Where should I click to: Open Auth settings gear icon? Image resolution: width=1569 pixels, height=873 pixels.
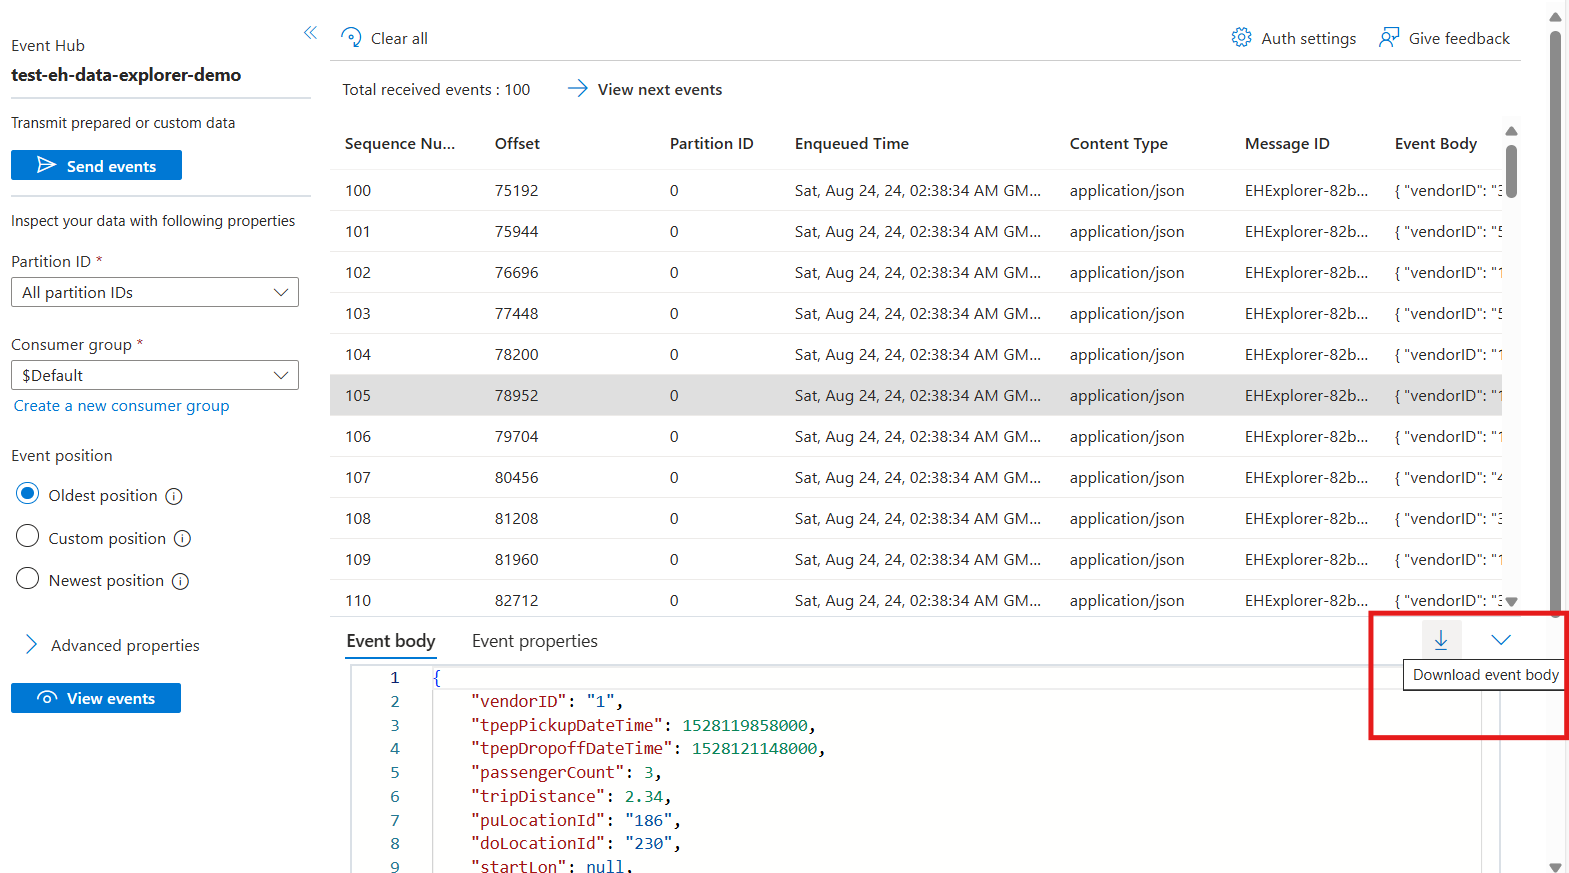point(1241,38)
